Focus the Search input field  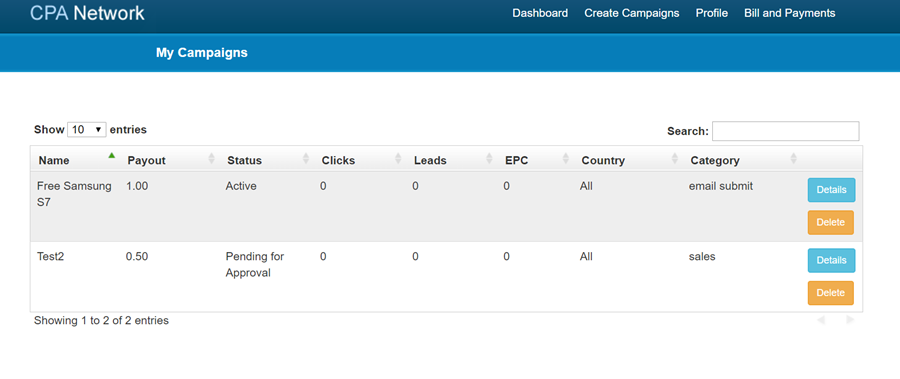[785, 131]
